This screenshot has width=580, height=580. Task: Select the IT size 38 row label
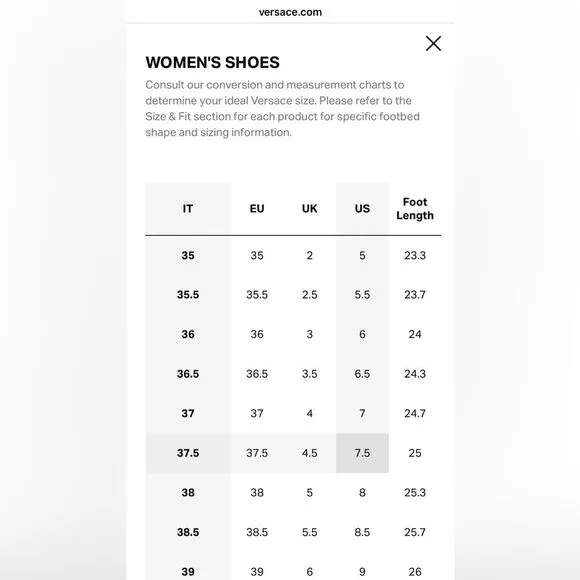(x=188, y=493)
